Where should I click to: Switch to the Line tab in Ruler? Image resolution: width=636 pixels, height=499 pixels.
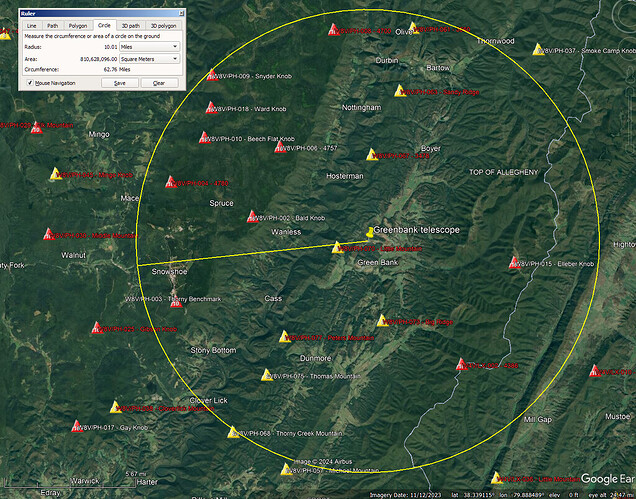click(x=32, y=26)
